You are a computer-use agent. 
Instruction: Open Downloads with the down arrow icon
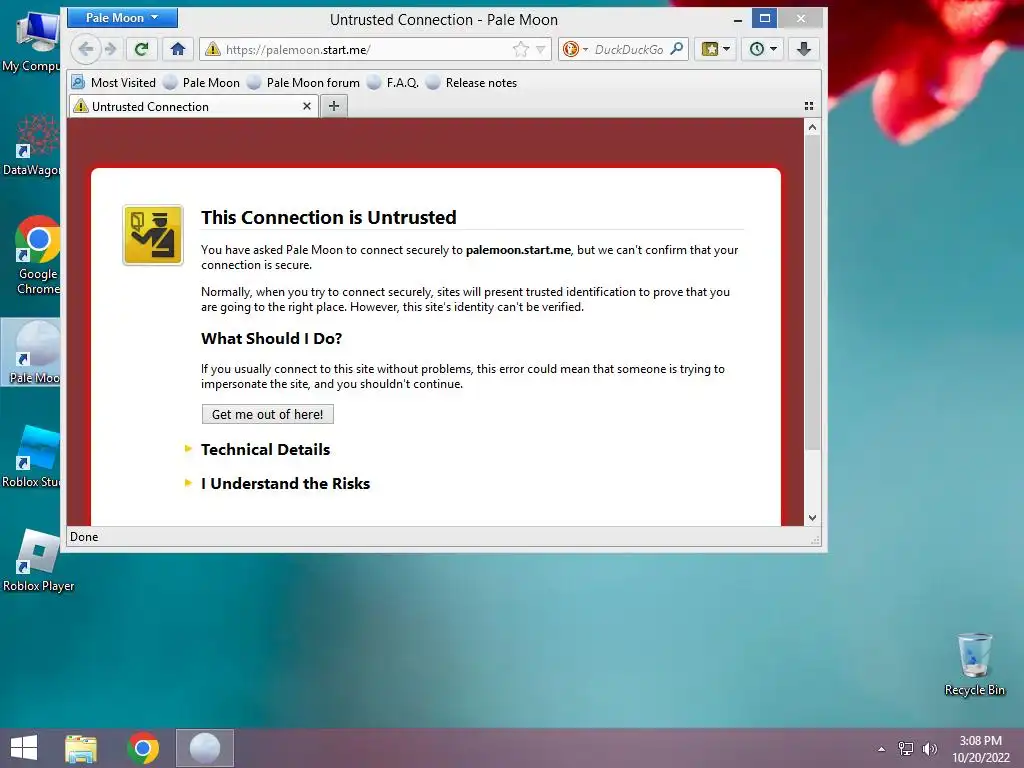[804, 49]
